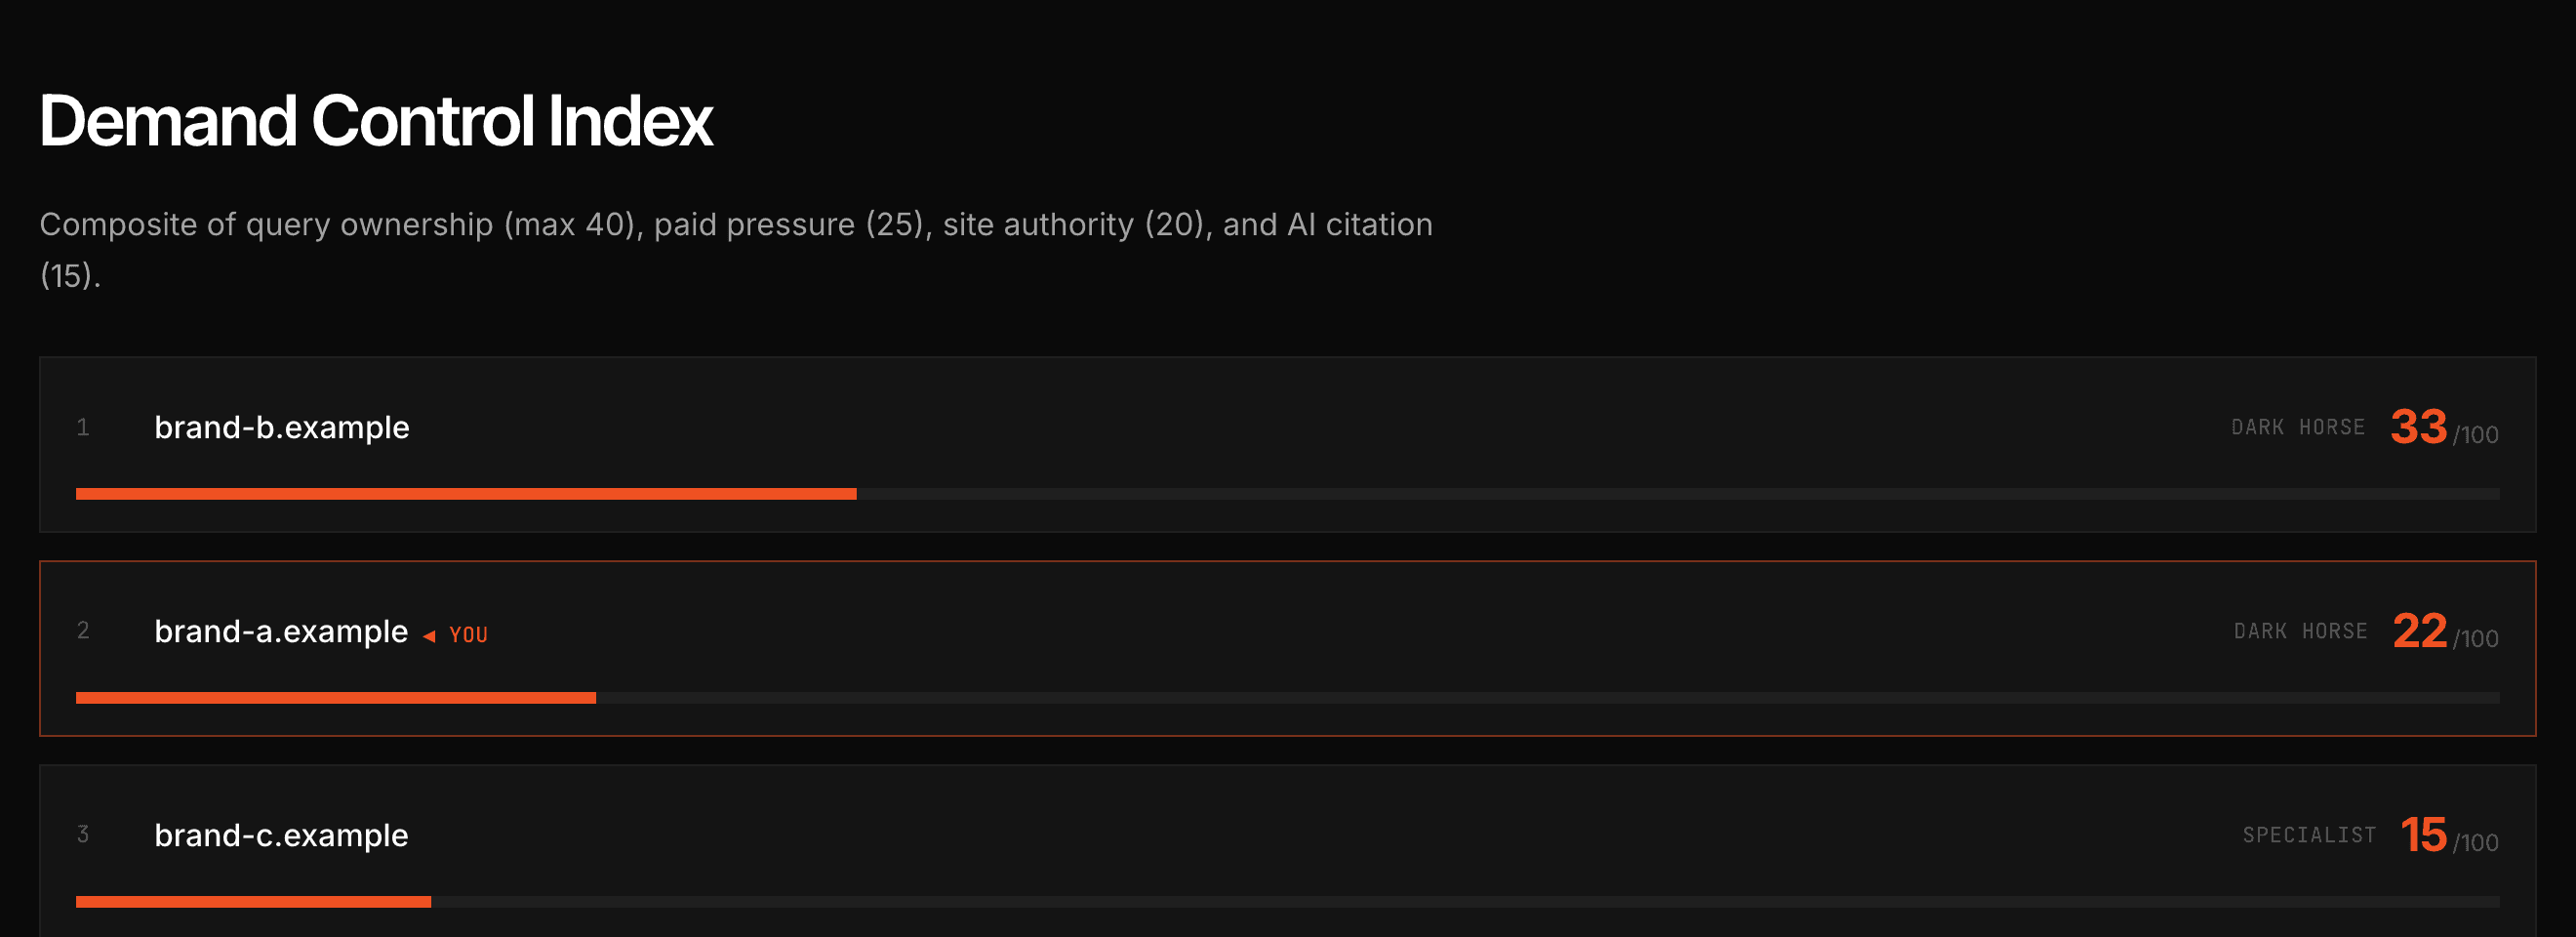Click brand-a.example's score progress bar

pos(1287,698)
